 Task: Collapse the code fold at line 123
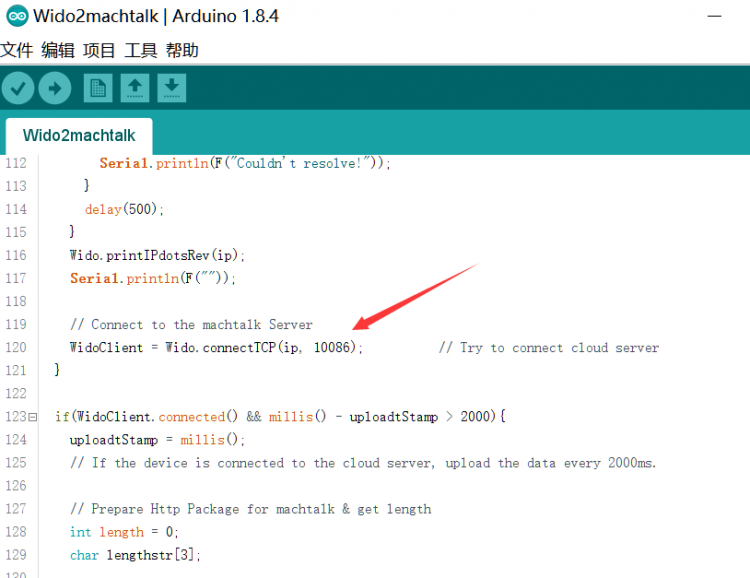pos(33,417)
